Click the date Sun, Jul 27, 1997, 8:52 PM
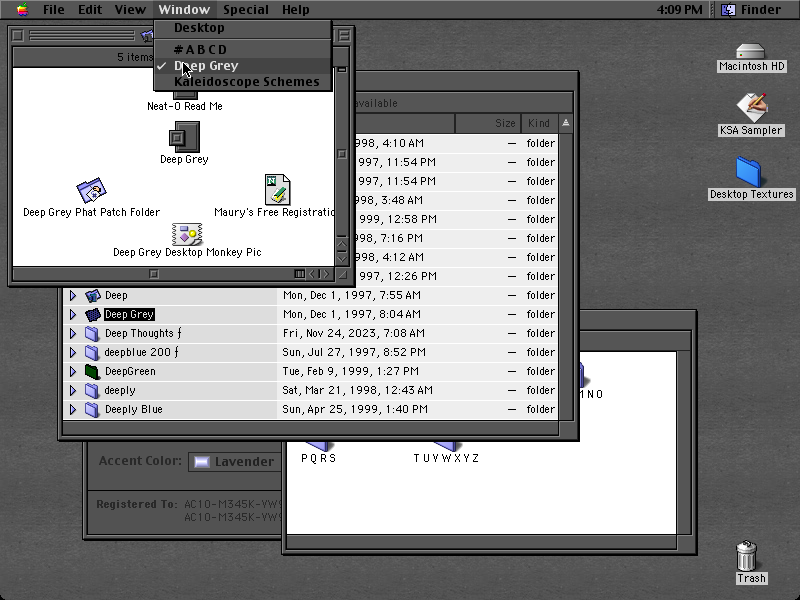The width and height of the screenshot is (800, 600). [x=354, y=353]
